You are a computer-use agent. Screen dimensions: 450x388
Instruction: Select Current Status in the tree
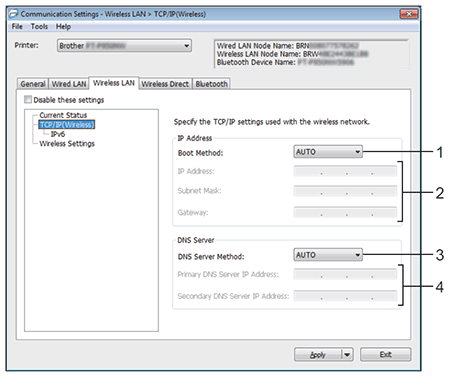63,115
